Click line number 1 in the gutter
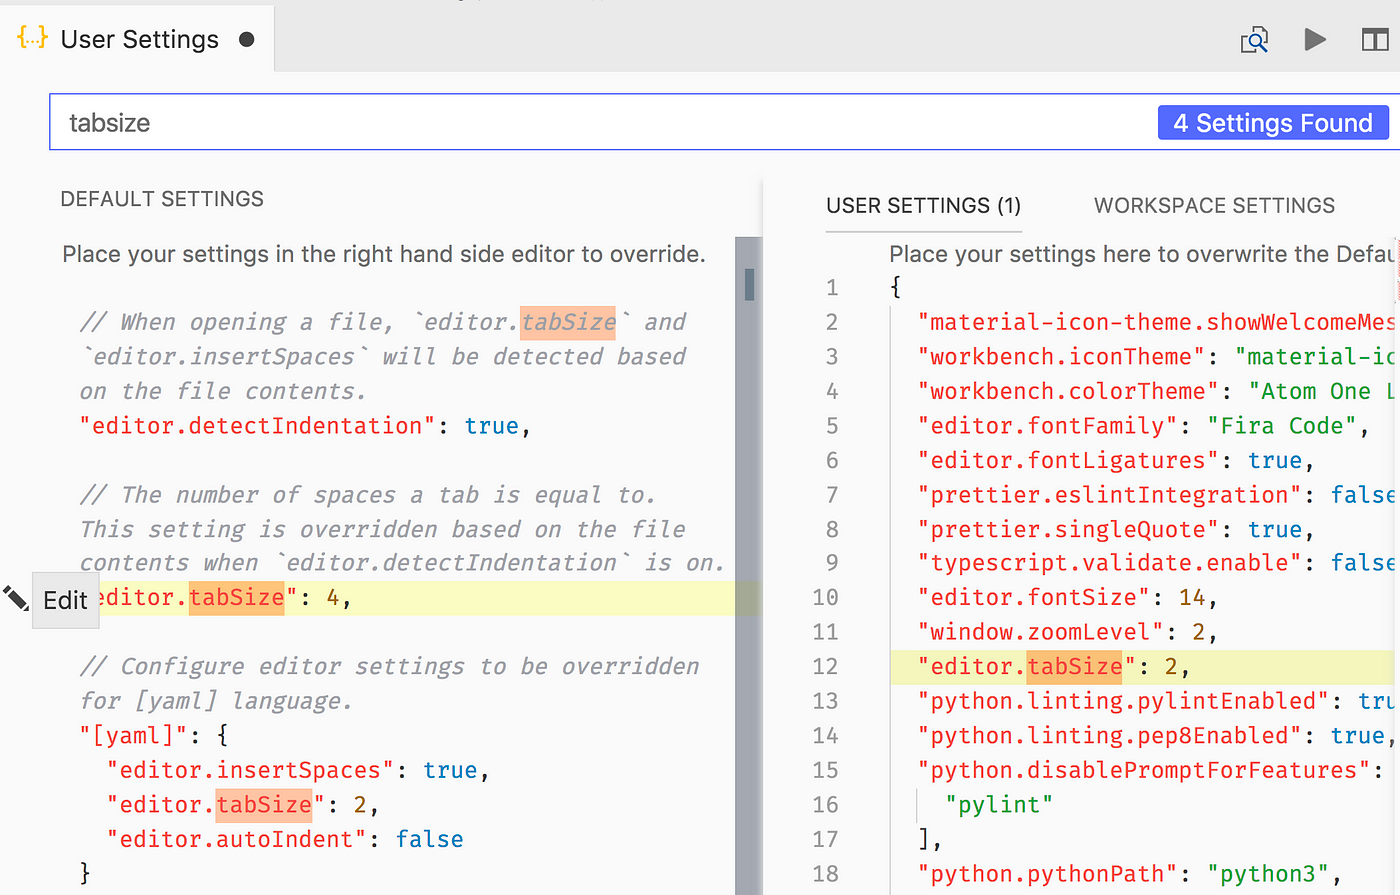Screen dimensions: 1400x895 (x=832, y=288)
